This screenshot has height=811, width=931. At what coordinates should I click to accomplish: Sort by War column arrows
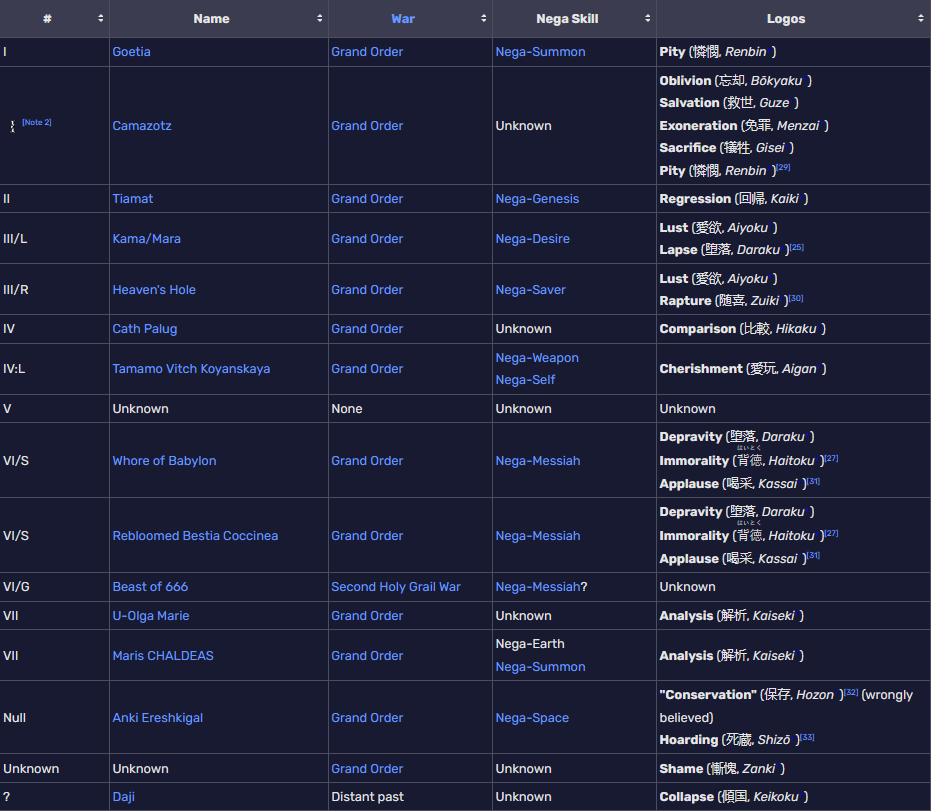483,18
